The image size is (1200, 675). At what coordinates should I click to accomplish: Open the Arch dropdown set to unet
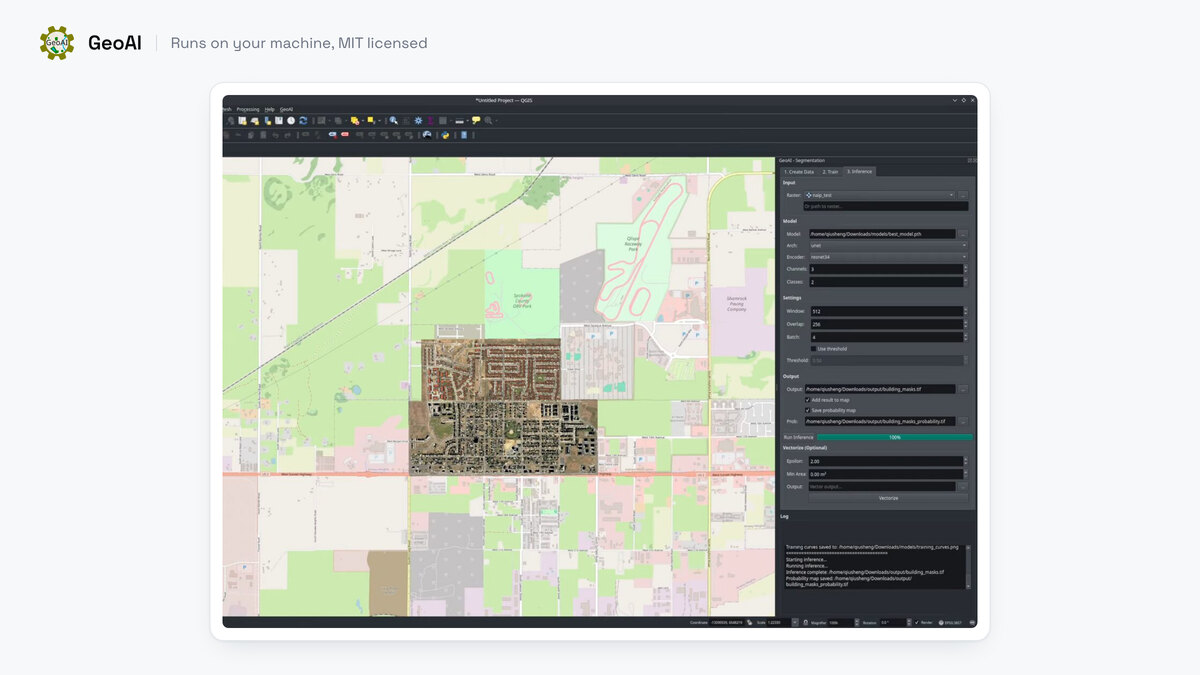tap(888, 245)
